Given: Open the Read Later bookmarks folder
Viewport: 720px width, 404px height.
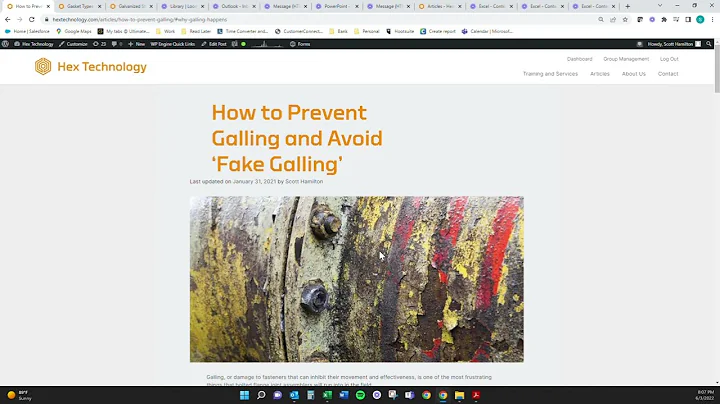Looking at the screenshot, I should (196, 31).
